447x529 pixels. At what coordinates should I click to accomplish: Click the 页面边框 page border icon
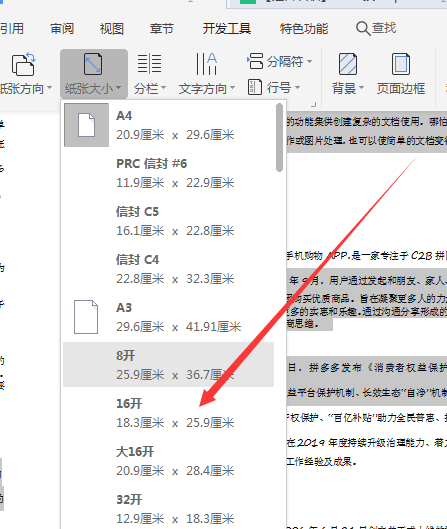(x=401, y=64)
